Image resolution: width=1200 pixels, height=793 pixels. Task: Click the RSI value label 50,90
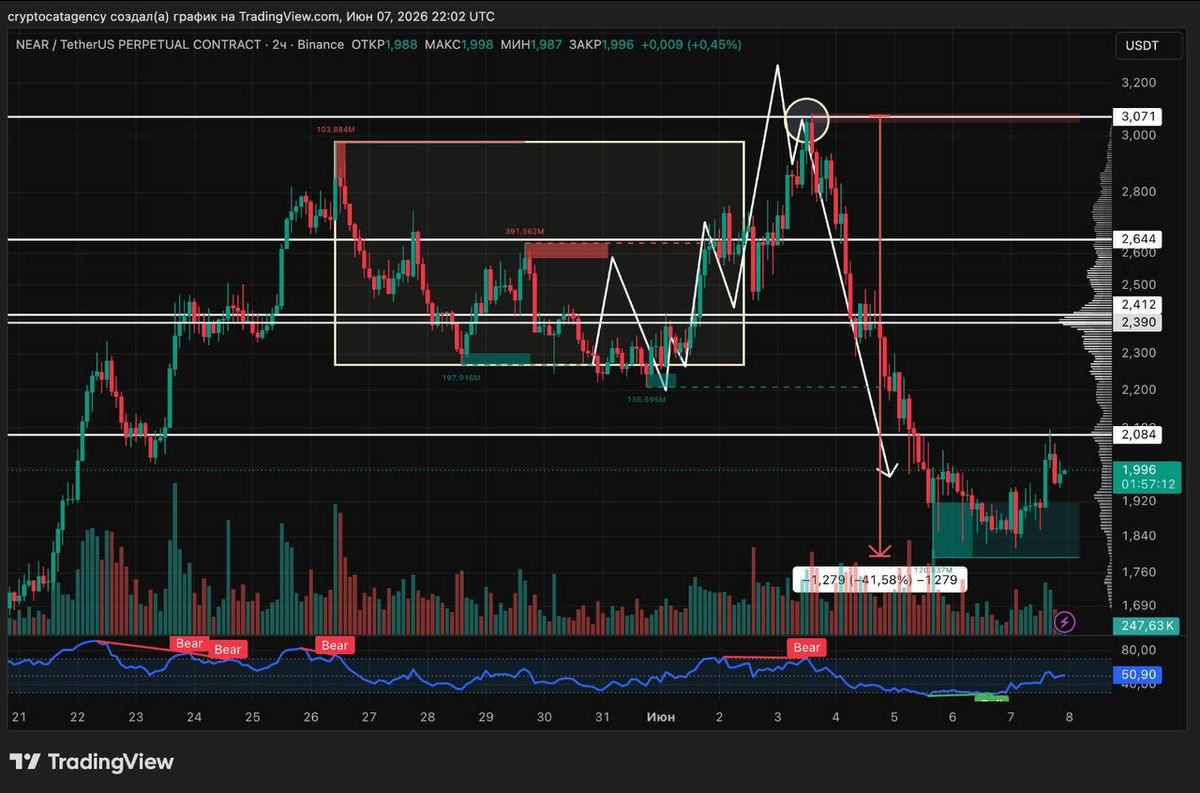click(1139, 675)
